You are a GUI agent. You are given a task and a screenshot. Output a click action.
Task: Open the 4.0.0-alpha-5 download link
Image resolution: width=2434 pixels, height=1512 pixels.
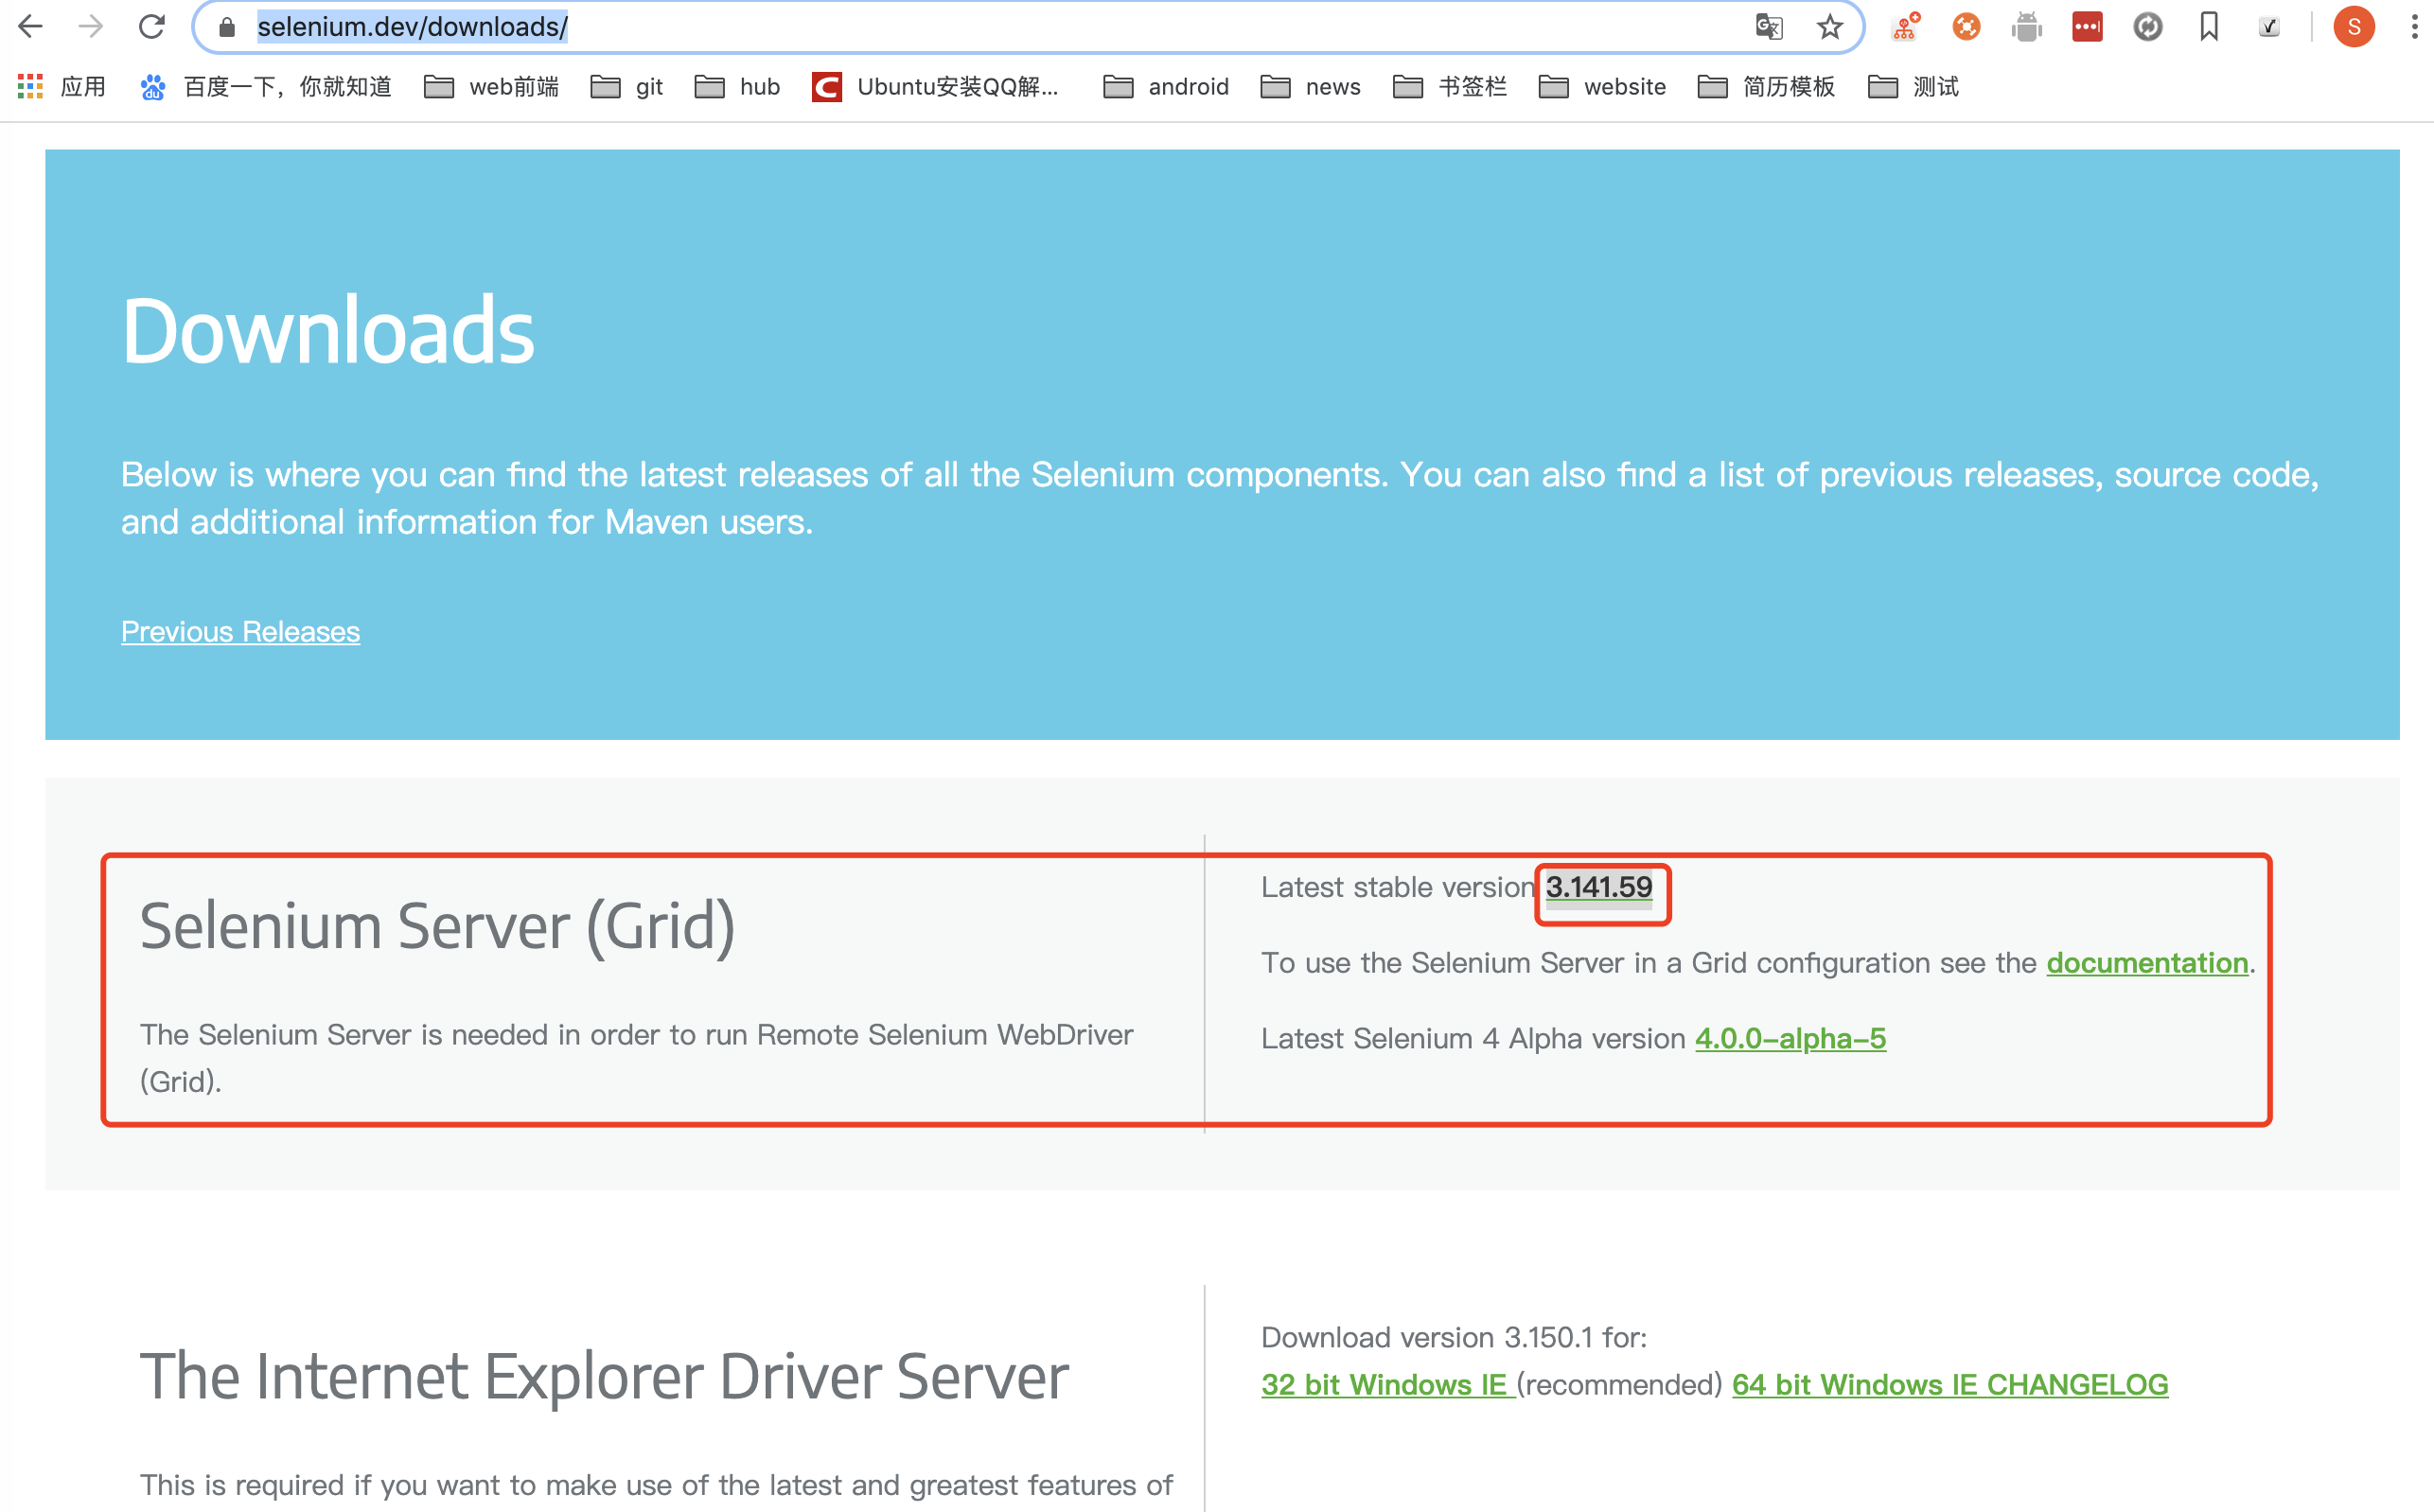[1790, 1038]
